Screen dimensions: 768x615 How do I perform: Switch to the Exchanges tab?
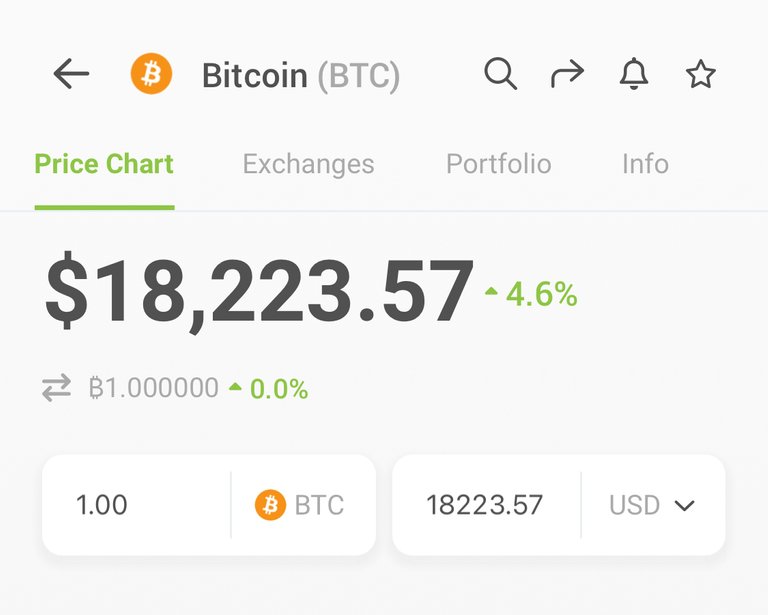(x=309, y=164)
